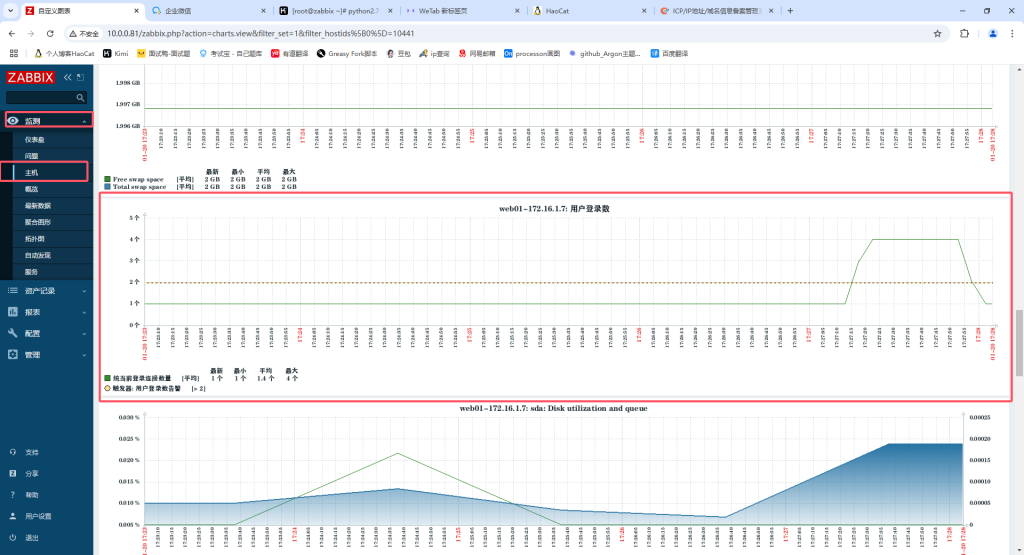Switch to the 企业微信 browser tab
The image size is (1024, 555).
pos(200,10)
